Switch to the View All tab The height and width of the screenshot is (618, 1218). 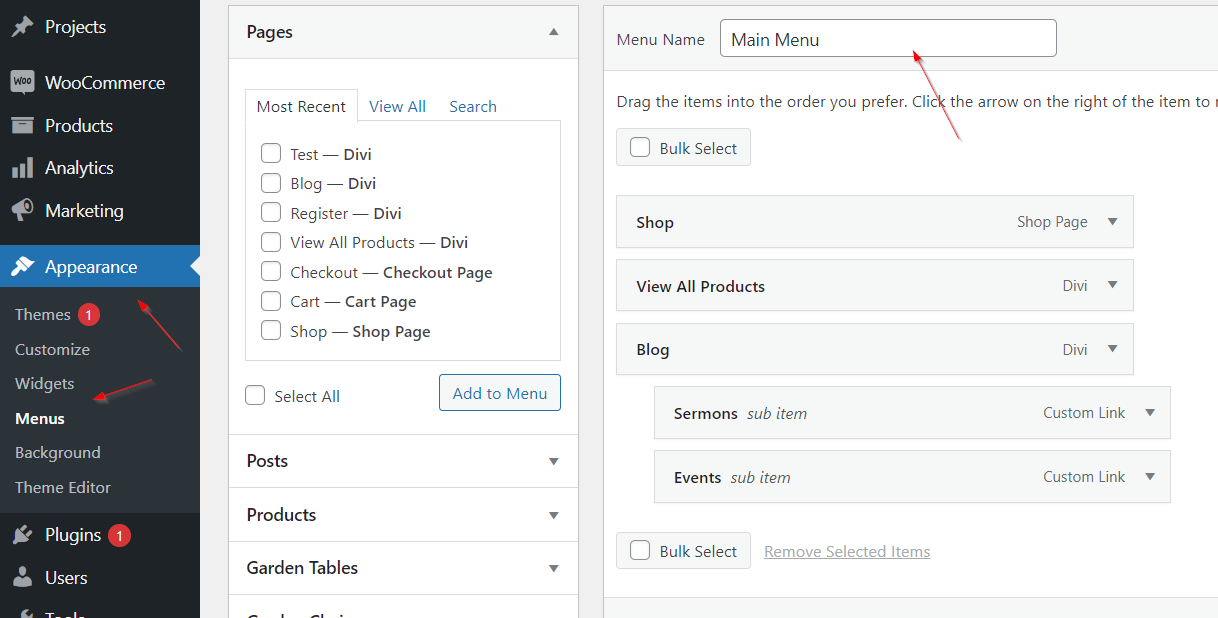tap(397, 107)
